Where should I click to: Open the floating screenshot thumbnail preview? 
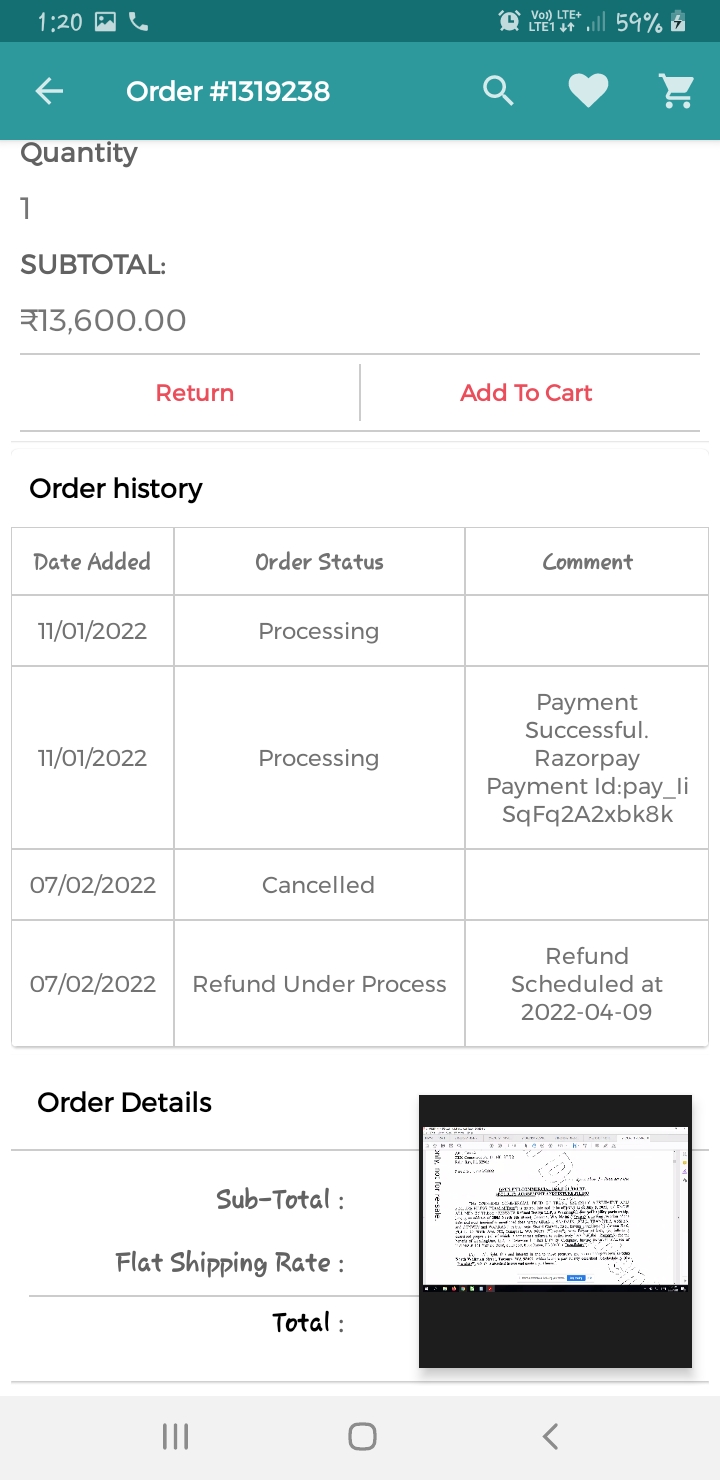[x=555, y=1231]
